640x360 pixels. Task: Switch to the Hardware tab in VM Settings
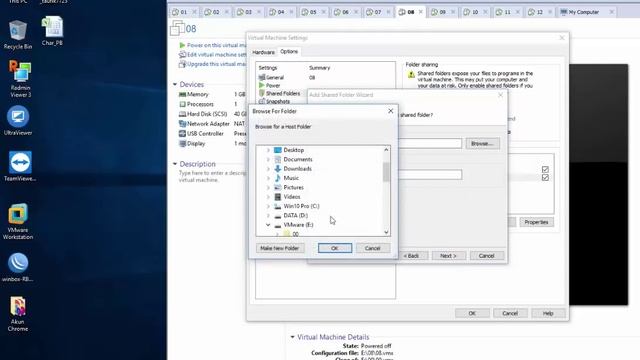263,52
